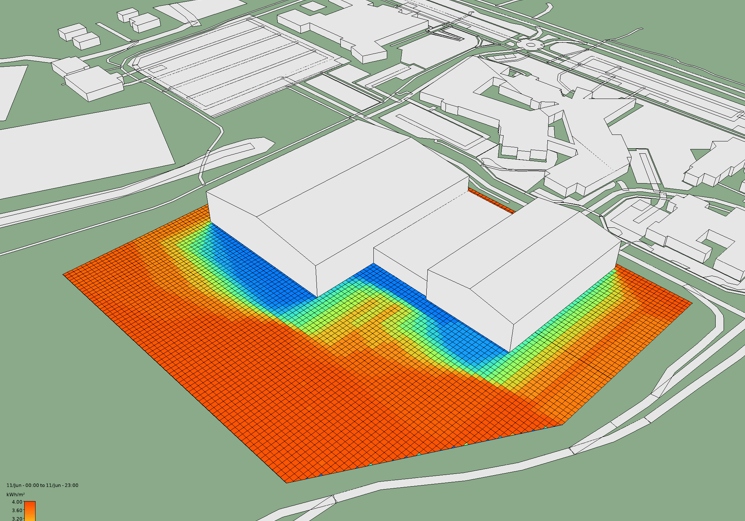Click the roundabout at the top

click(x=529, y=43)
